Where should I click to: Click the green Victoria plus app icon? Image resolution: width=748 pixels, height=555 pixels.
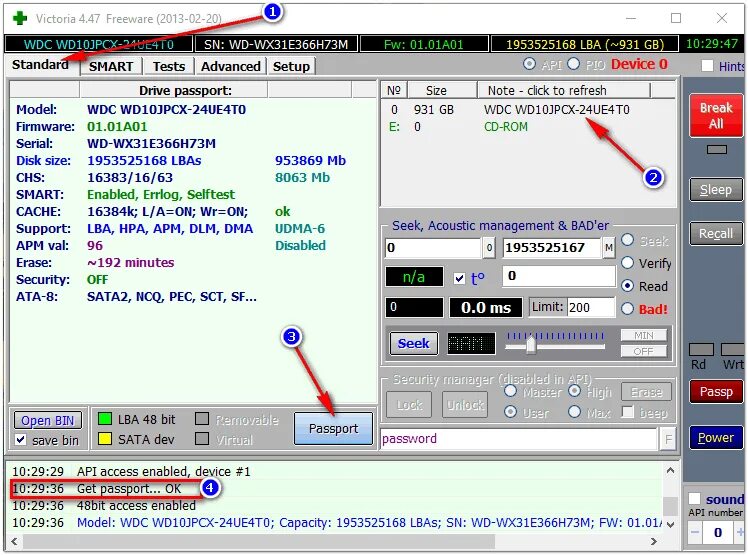(20, 18)
